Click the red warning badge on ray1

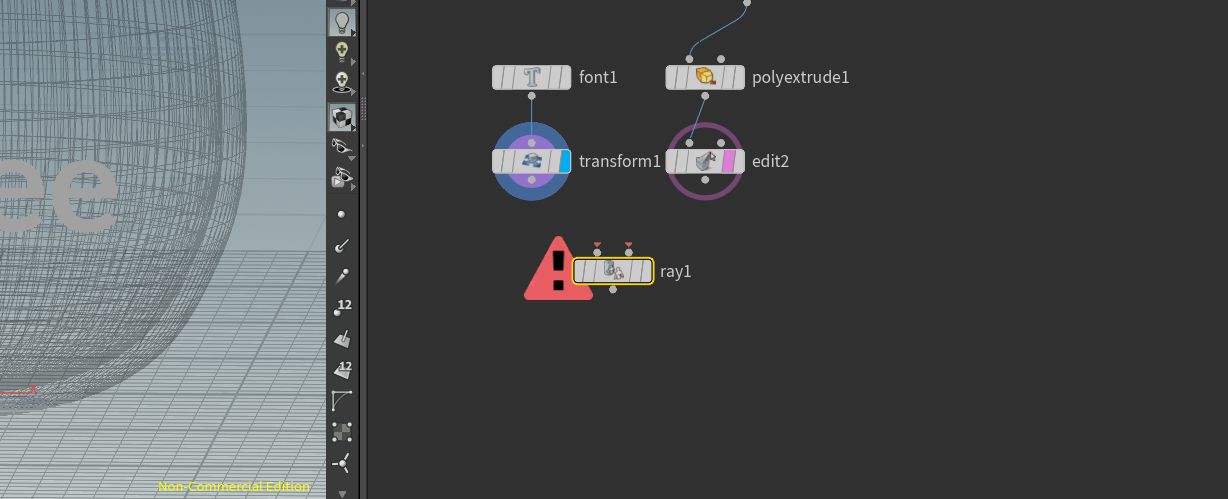[558, 269]
